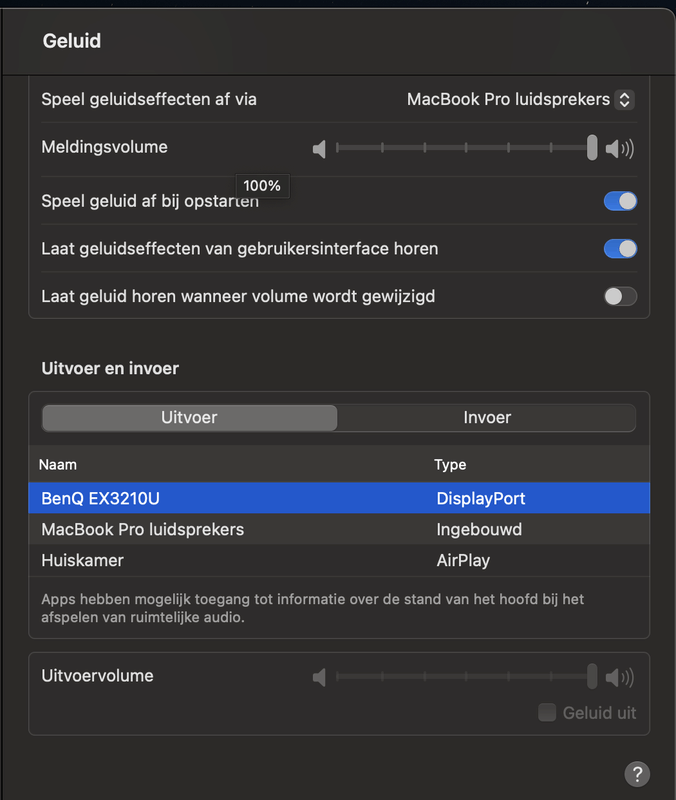Click the Uitvoervolume slider knob

tap(592, 677)
